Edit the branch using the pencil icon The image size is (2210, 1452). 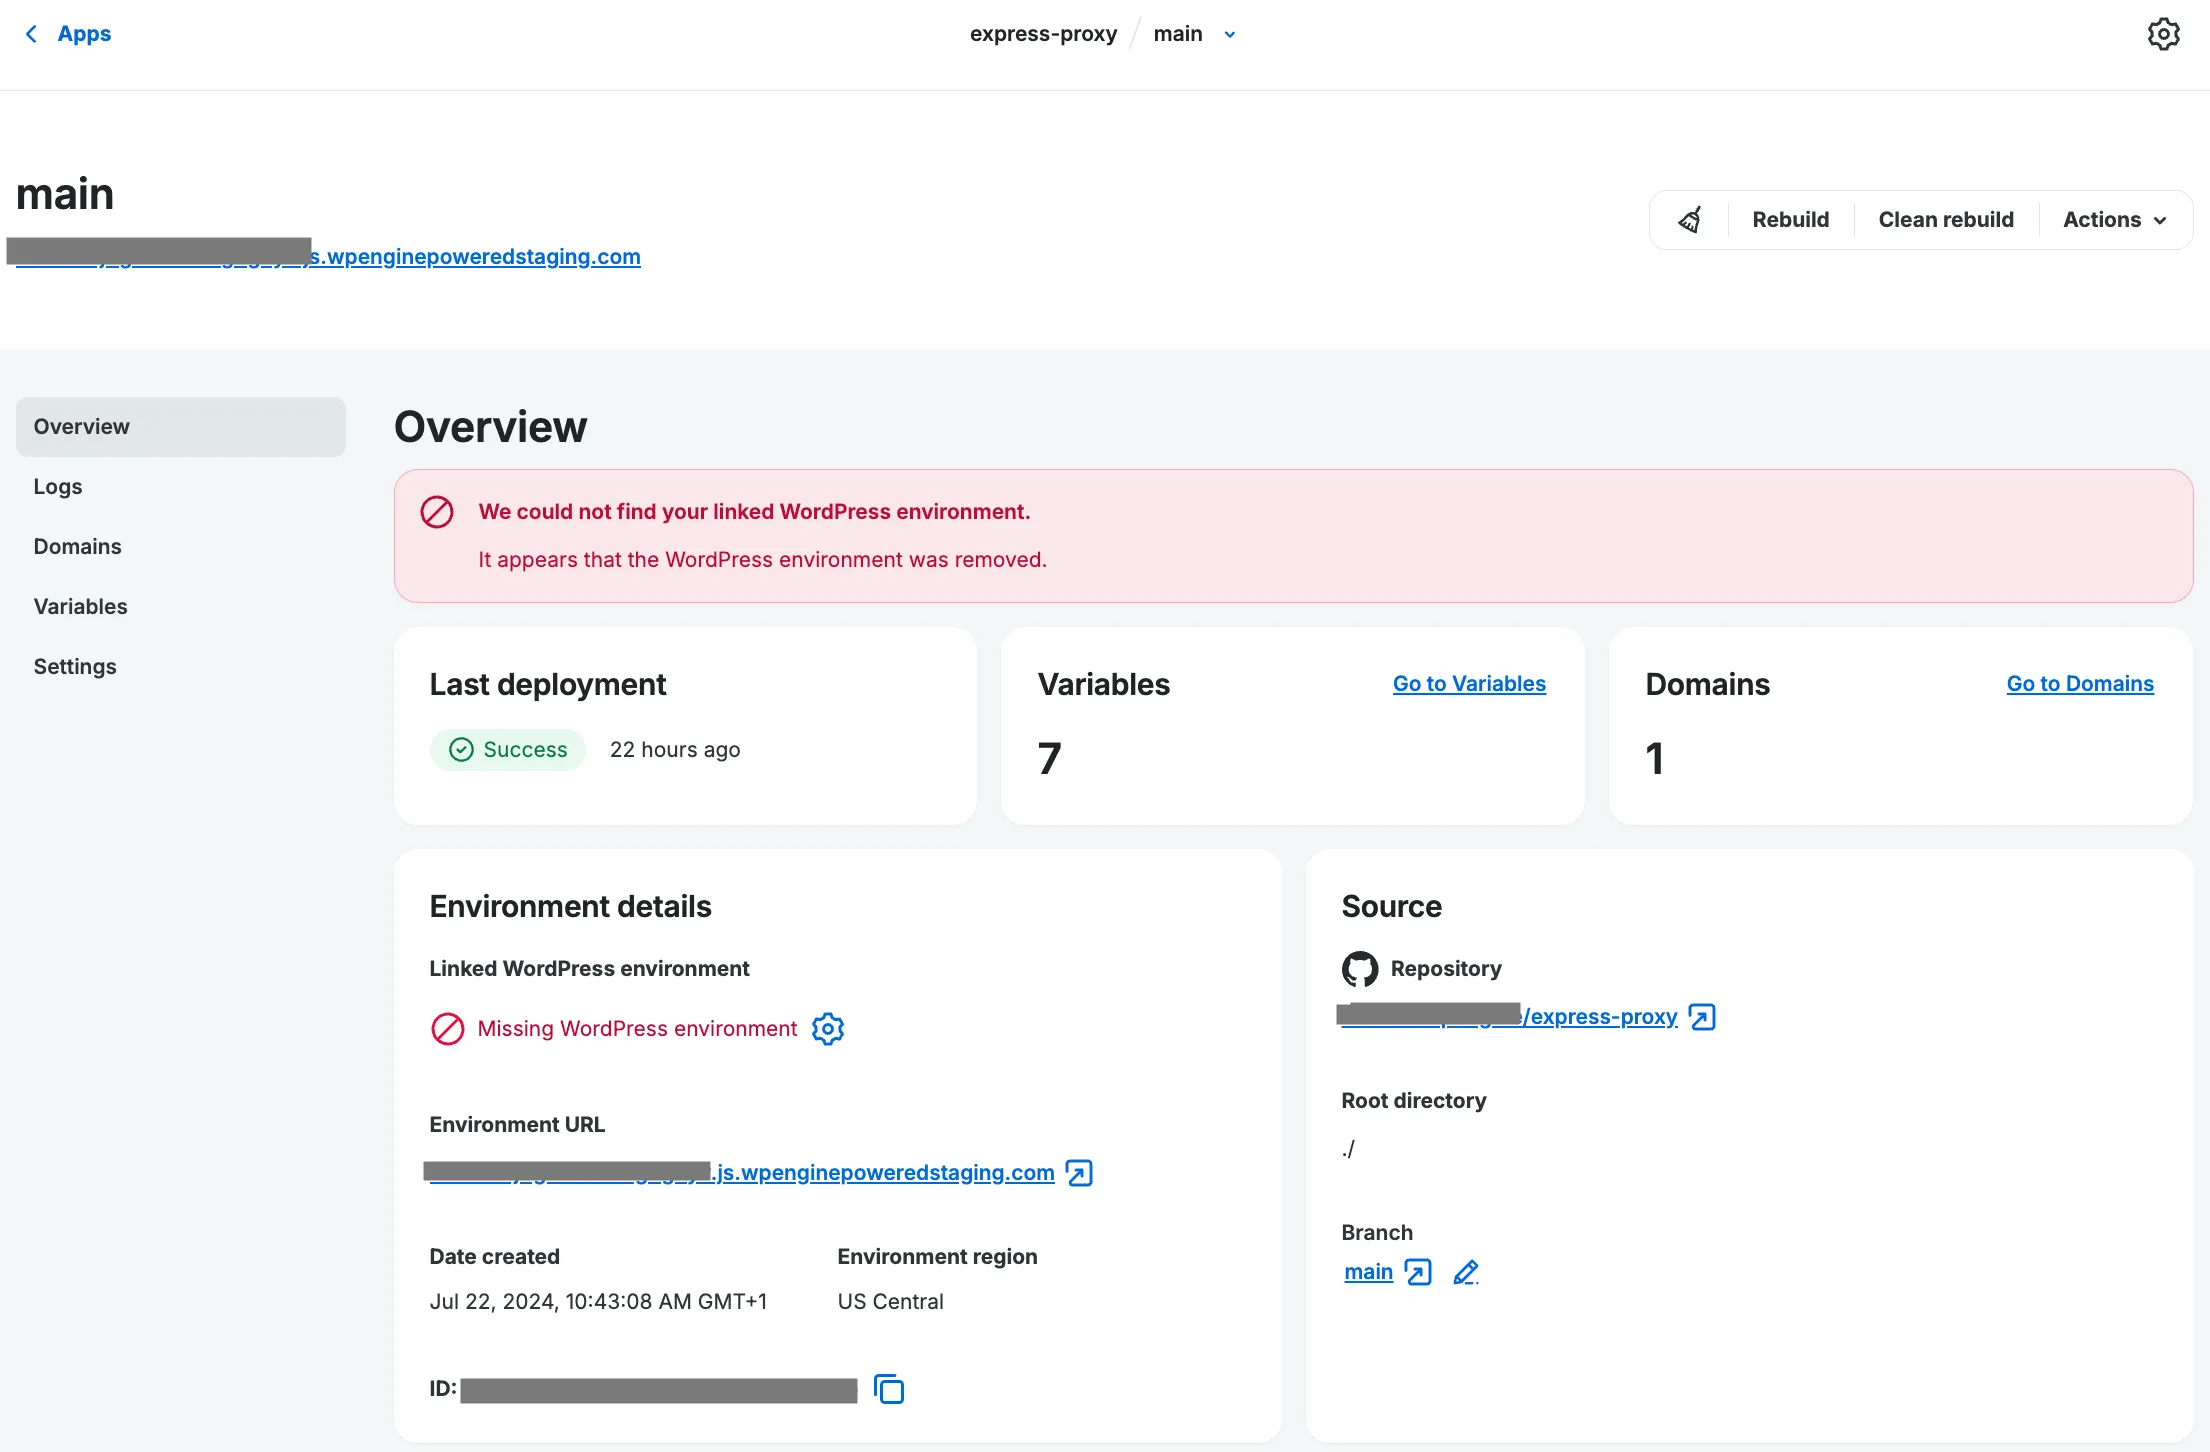pyautogui.click(x=1465, y=1272)
